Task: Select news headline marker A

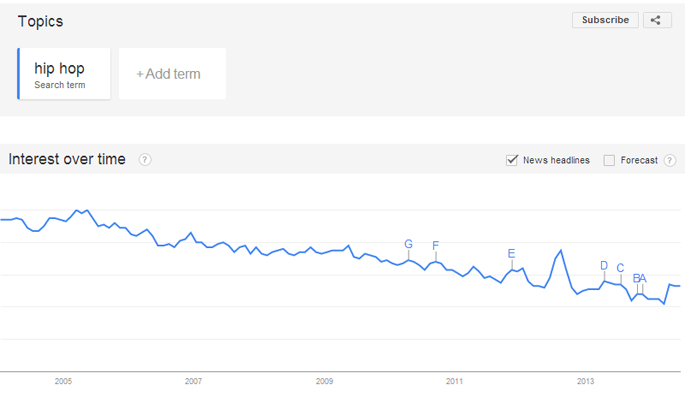Action: point(643,278)
